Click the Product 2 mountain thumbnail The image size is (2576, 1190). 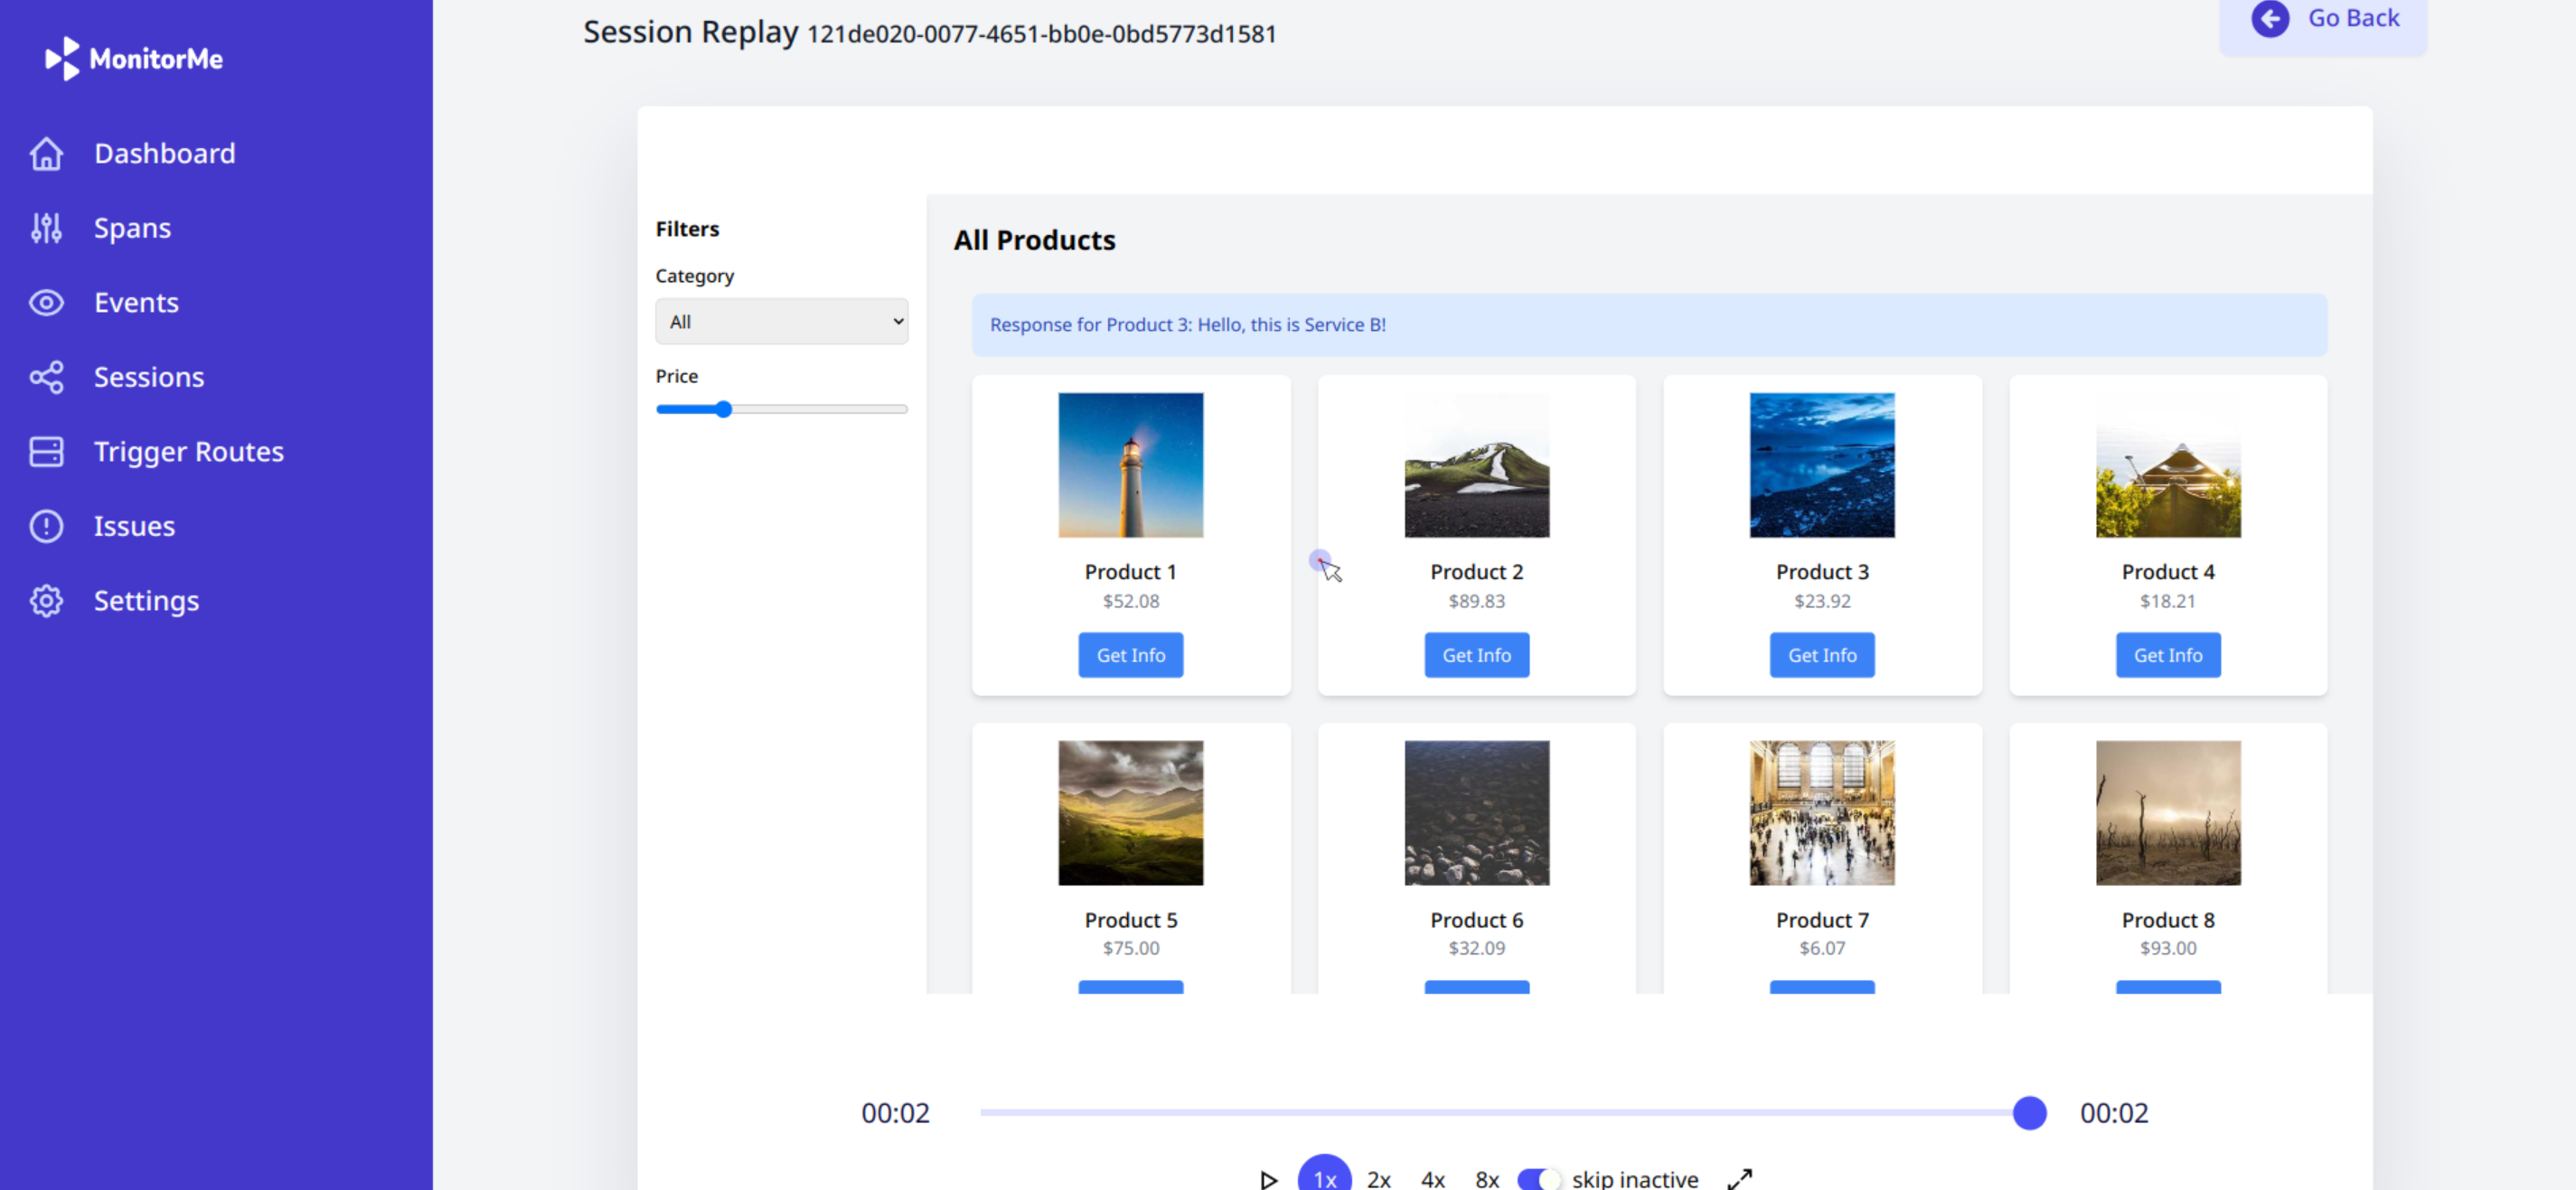pyautogui.click(x=1476, y=465)
